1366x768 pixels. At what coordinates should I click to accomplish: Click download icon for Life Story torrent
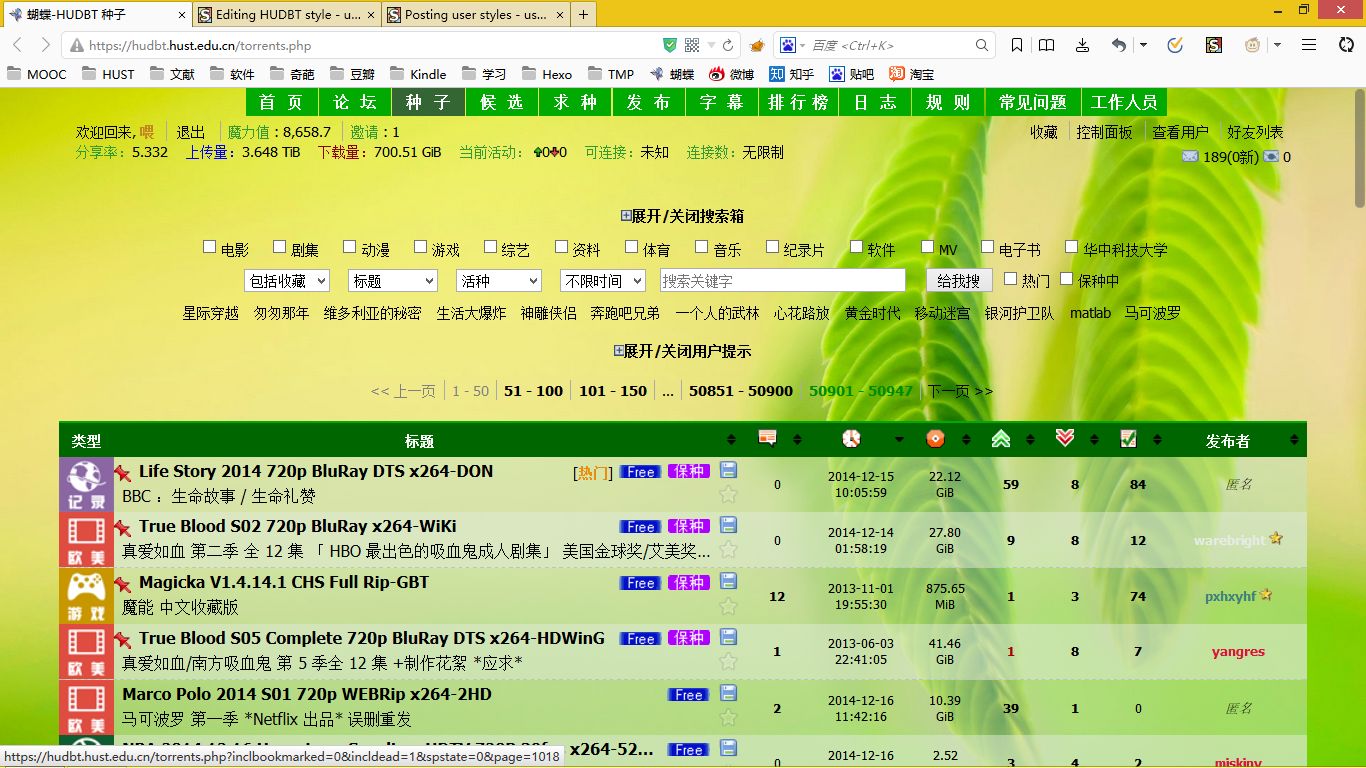pyautogui.click(x=728, y=470)
